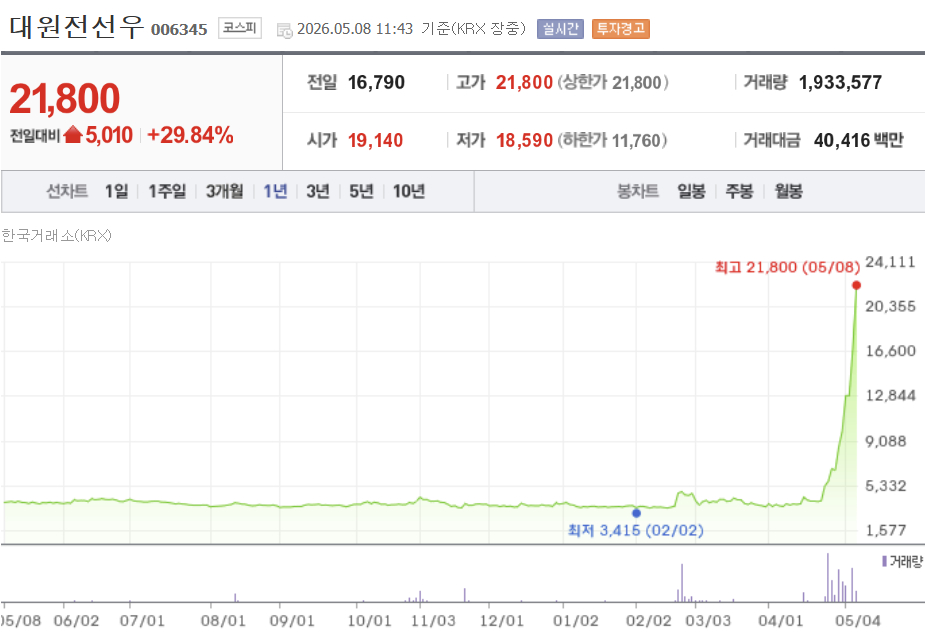Switch chart to 3년 range
Image resolution: width=925 pixels, height=637 pixels.
click(318, 191)
